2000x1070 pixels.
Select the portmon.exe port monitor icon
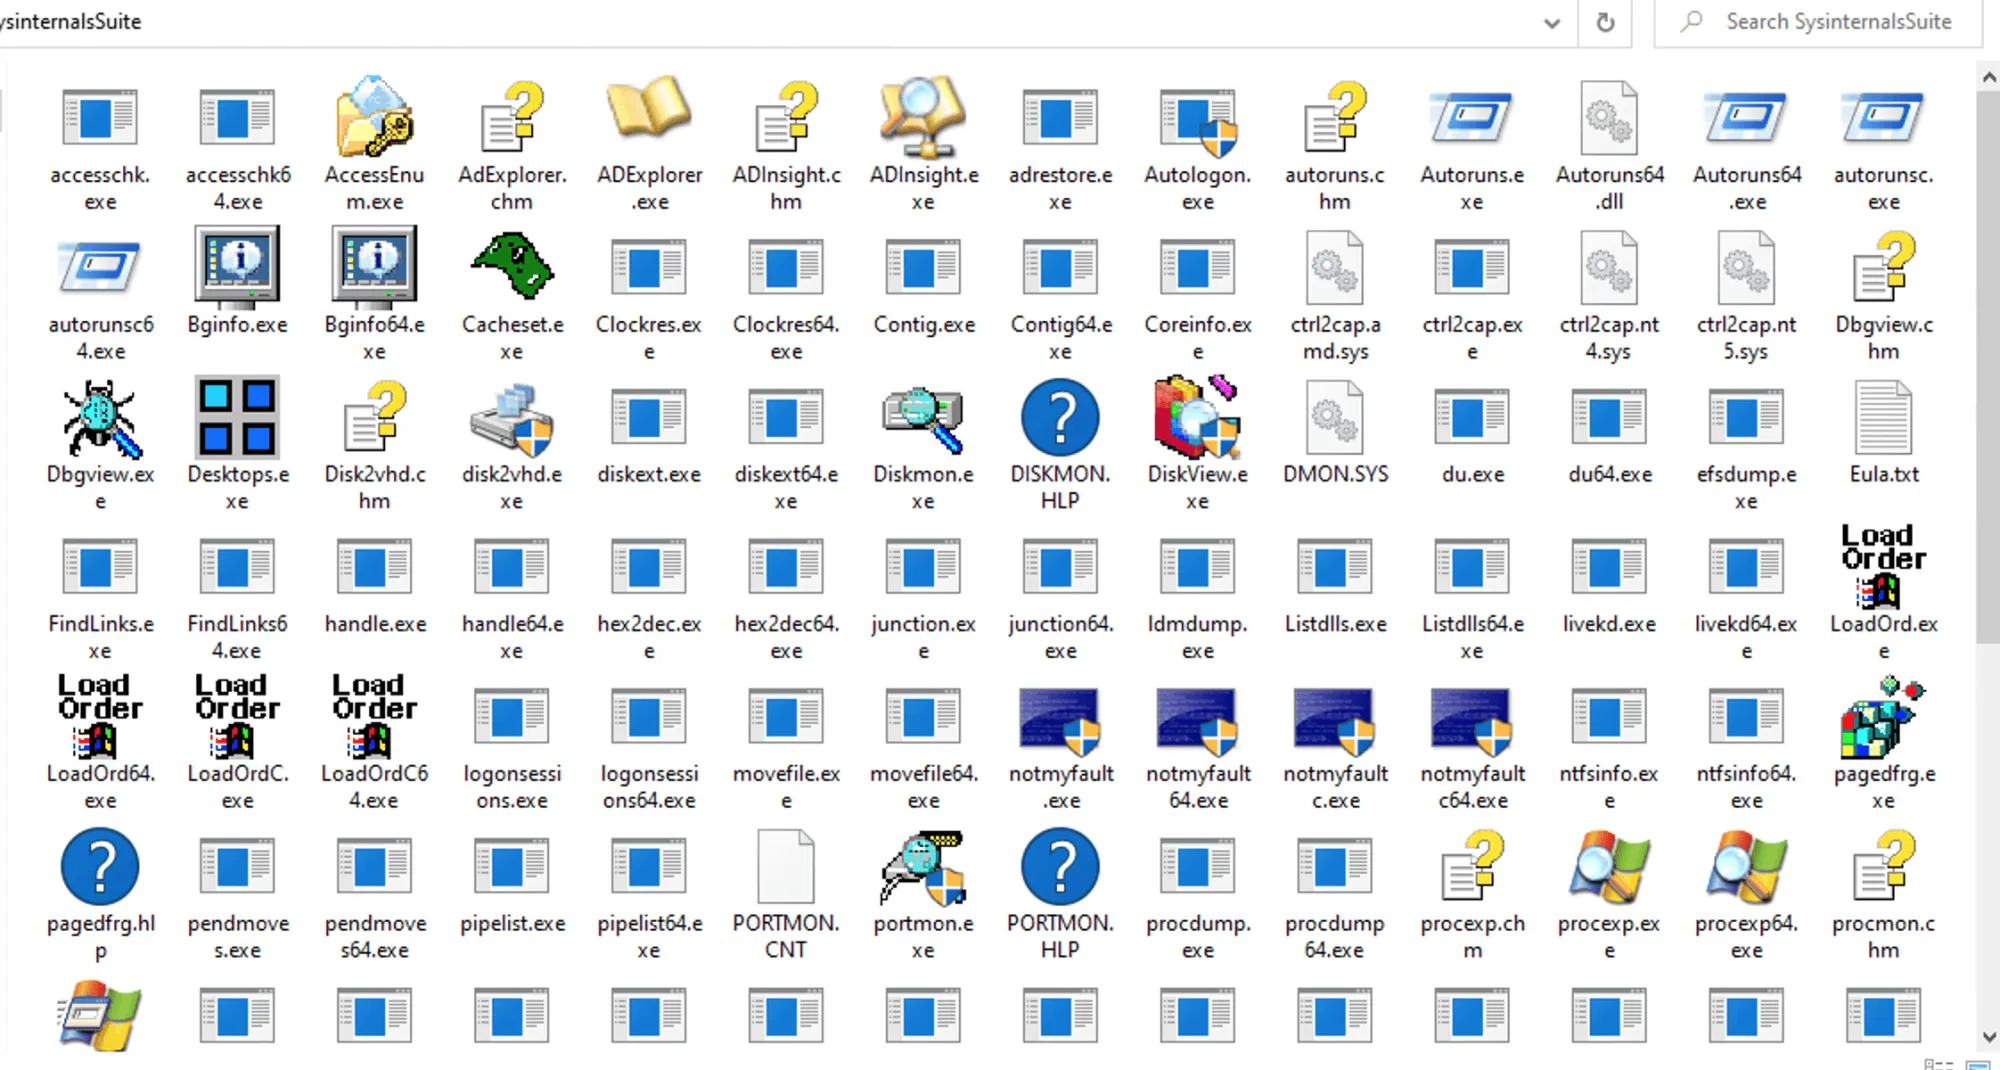coord(923,867)
